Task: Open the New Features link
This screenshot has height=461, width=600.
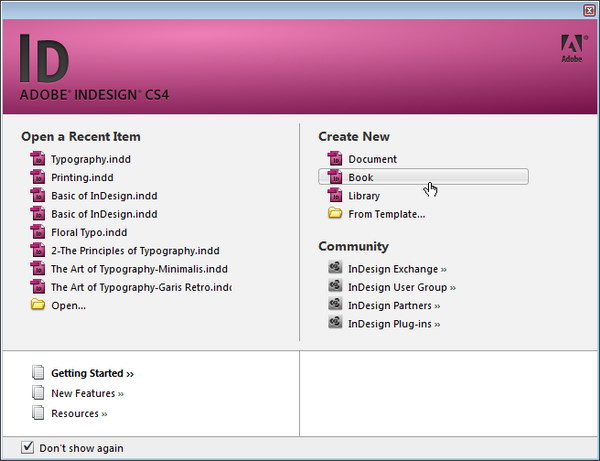Action: [87, 393]
